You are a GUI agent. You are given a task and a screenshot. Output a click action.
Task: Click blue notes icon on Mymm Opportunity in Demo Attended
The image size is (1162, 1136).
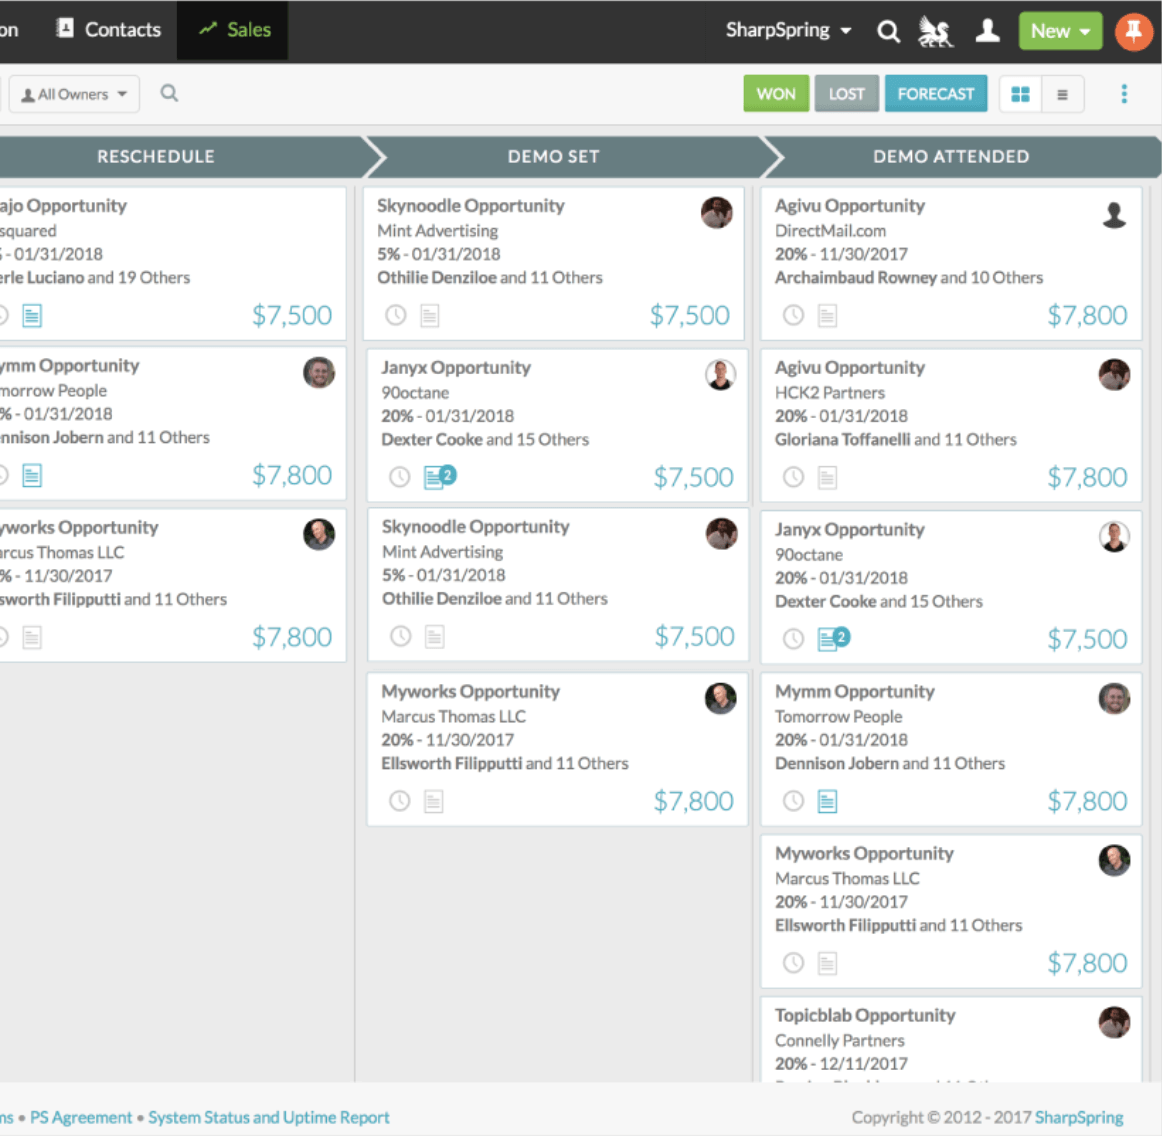pyautogui.click(x=827, y=801)
